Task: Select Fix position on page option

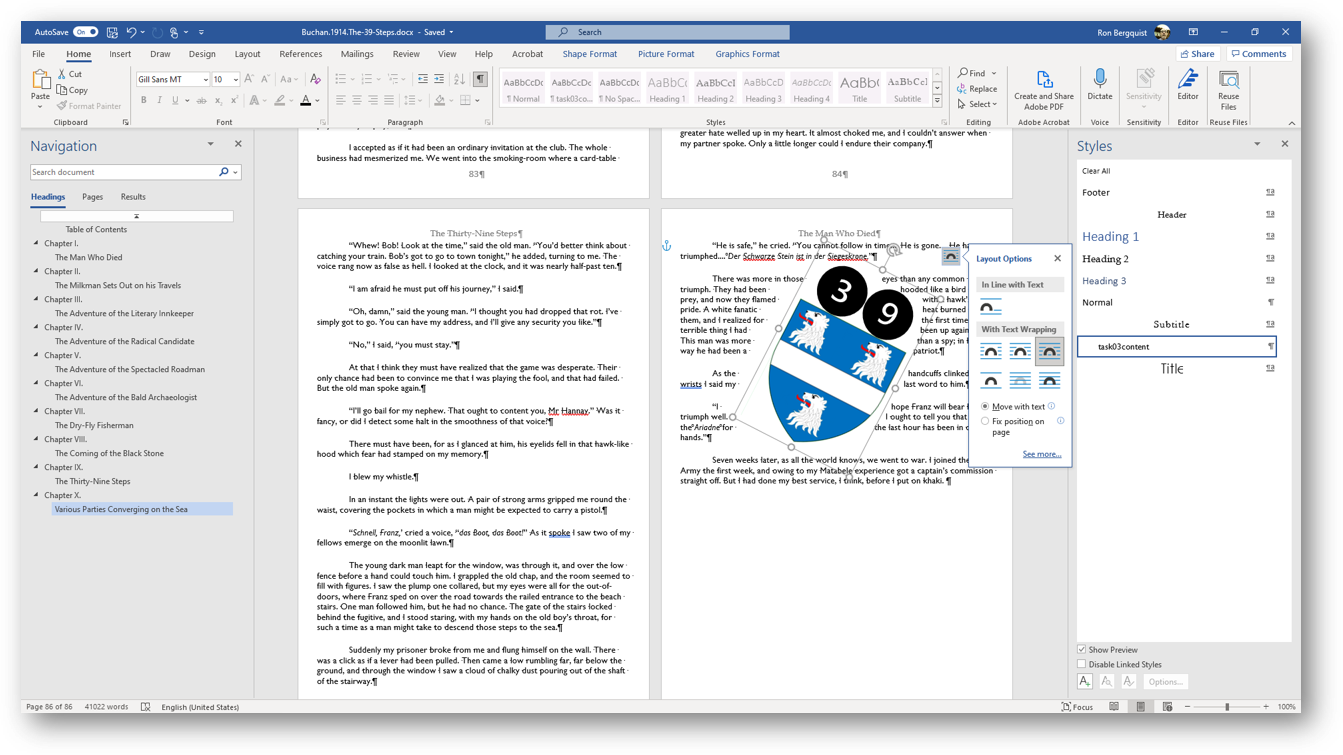Action: [x=985, y=422]
